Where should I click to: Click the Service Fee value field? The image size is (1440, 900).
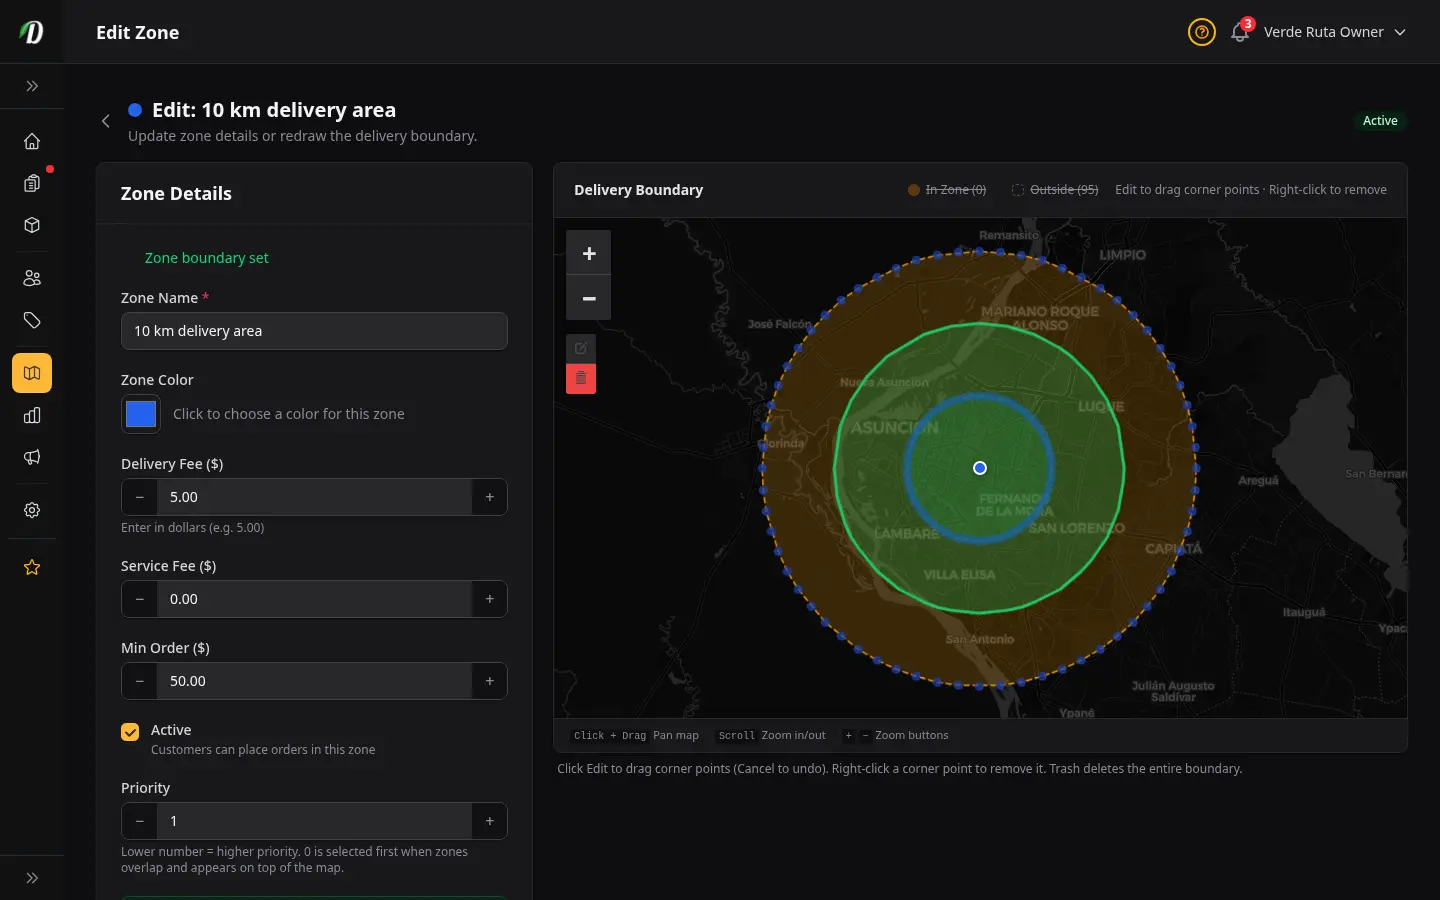click(314, 599)
